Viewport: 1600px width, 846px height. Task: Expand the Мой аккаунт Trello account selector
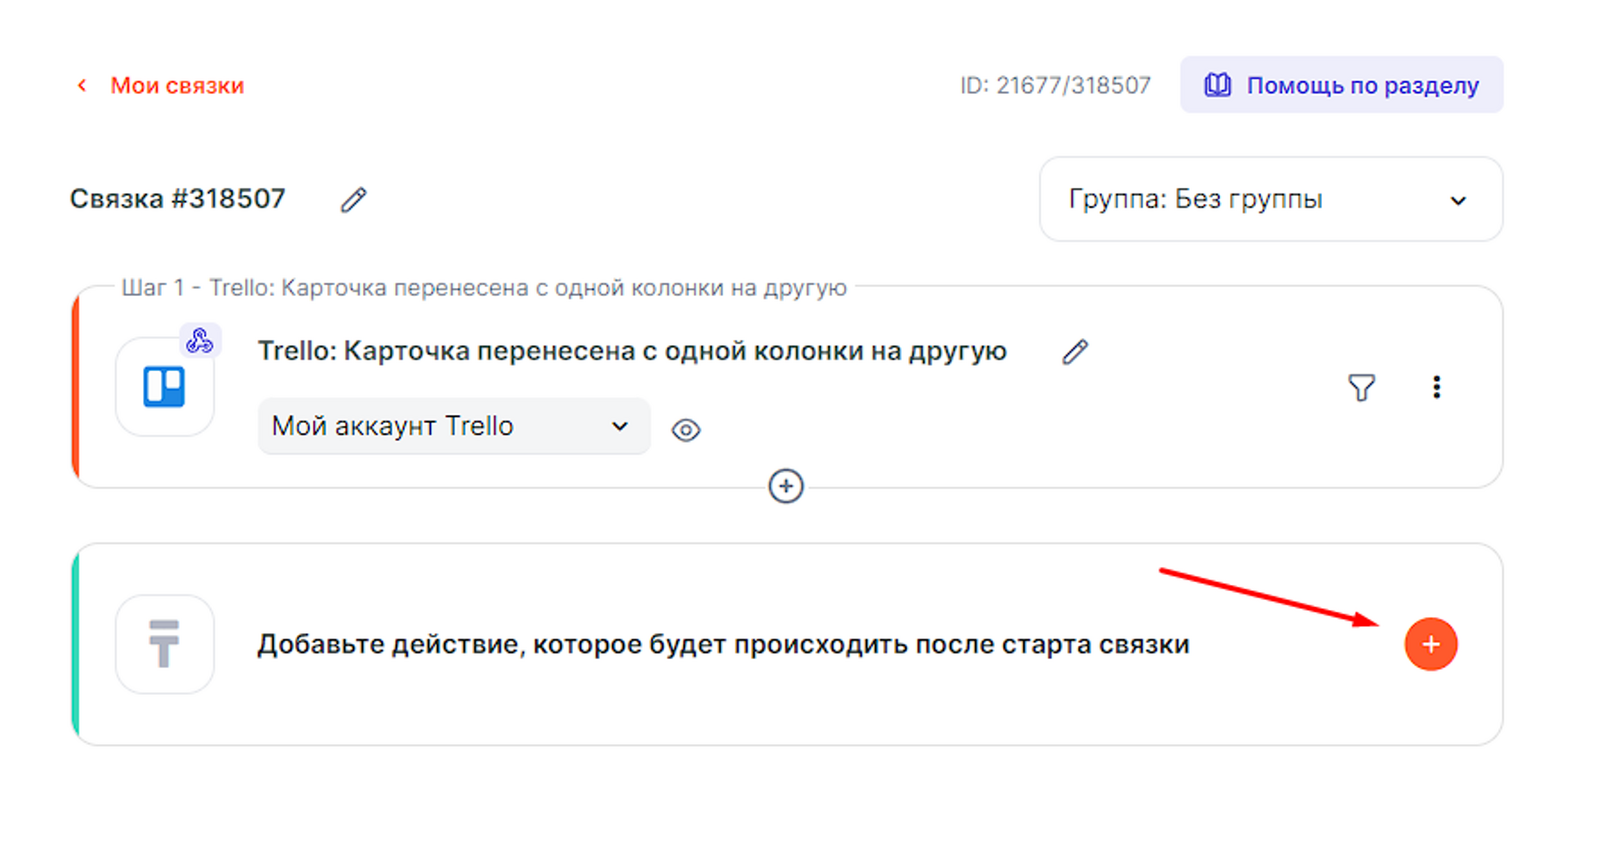point(453,426)
